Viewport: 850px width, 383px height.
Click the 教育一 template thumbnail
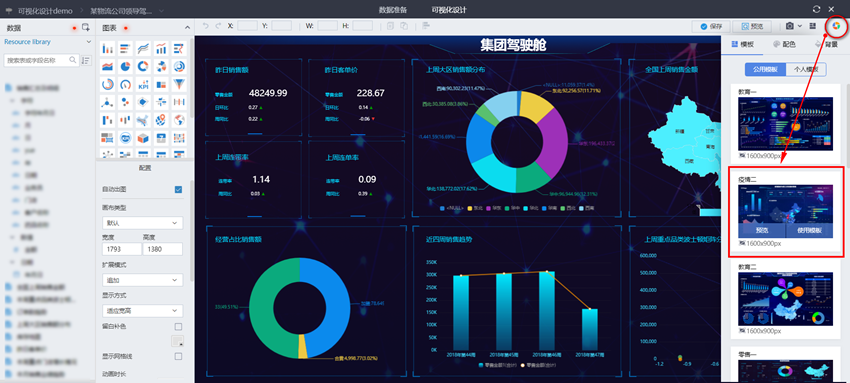coord(785,124)
